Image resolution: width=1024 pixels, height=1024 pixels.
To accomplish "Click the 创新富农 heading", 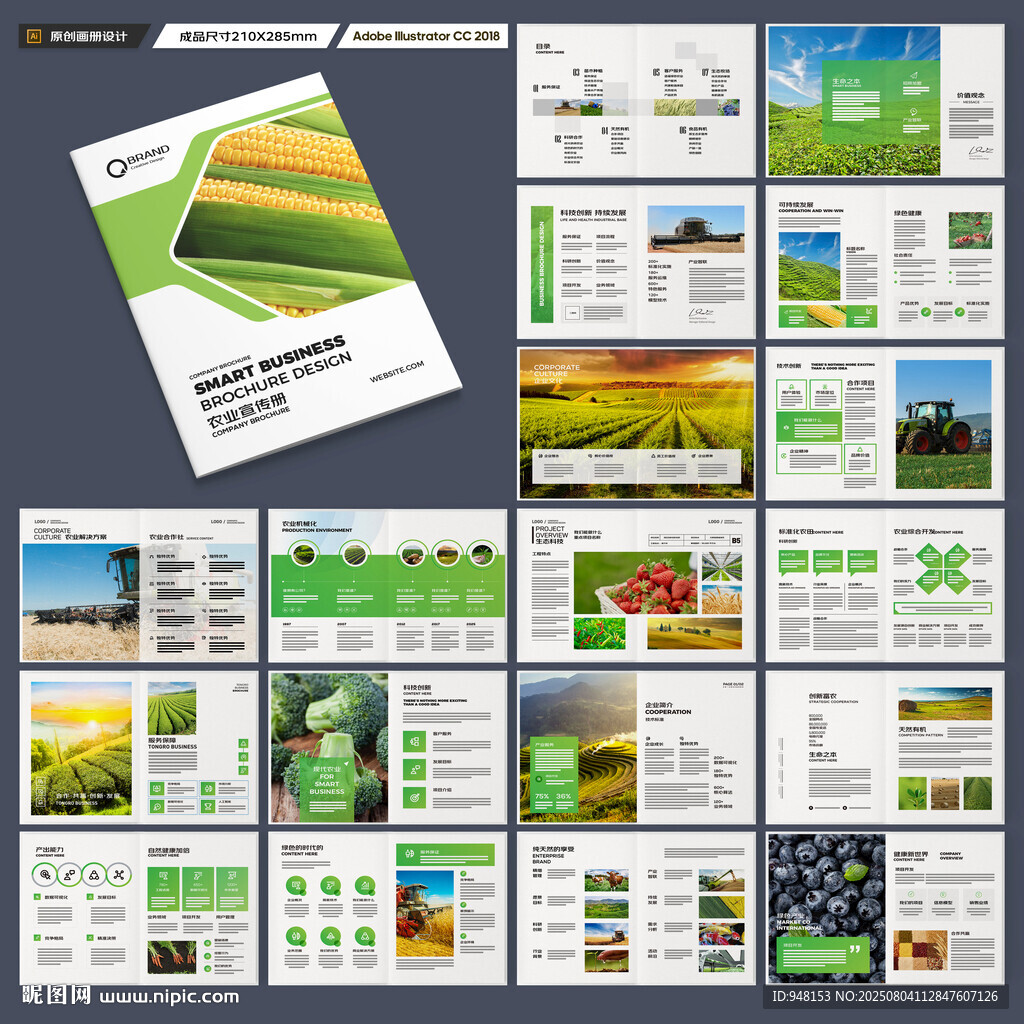I will (x=822, y=696).
